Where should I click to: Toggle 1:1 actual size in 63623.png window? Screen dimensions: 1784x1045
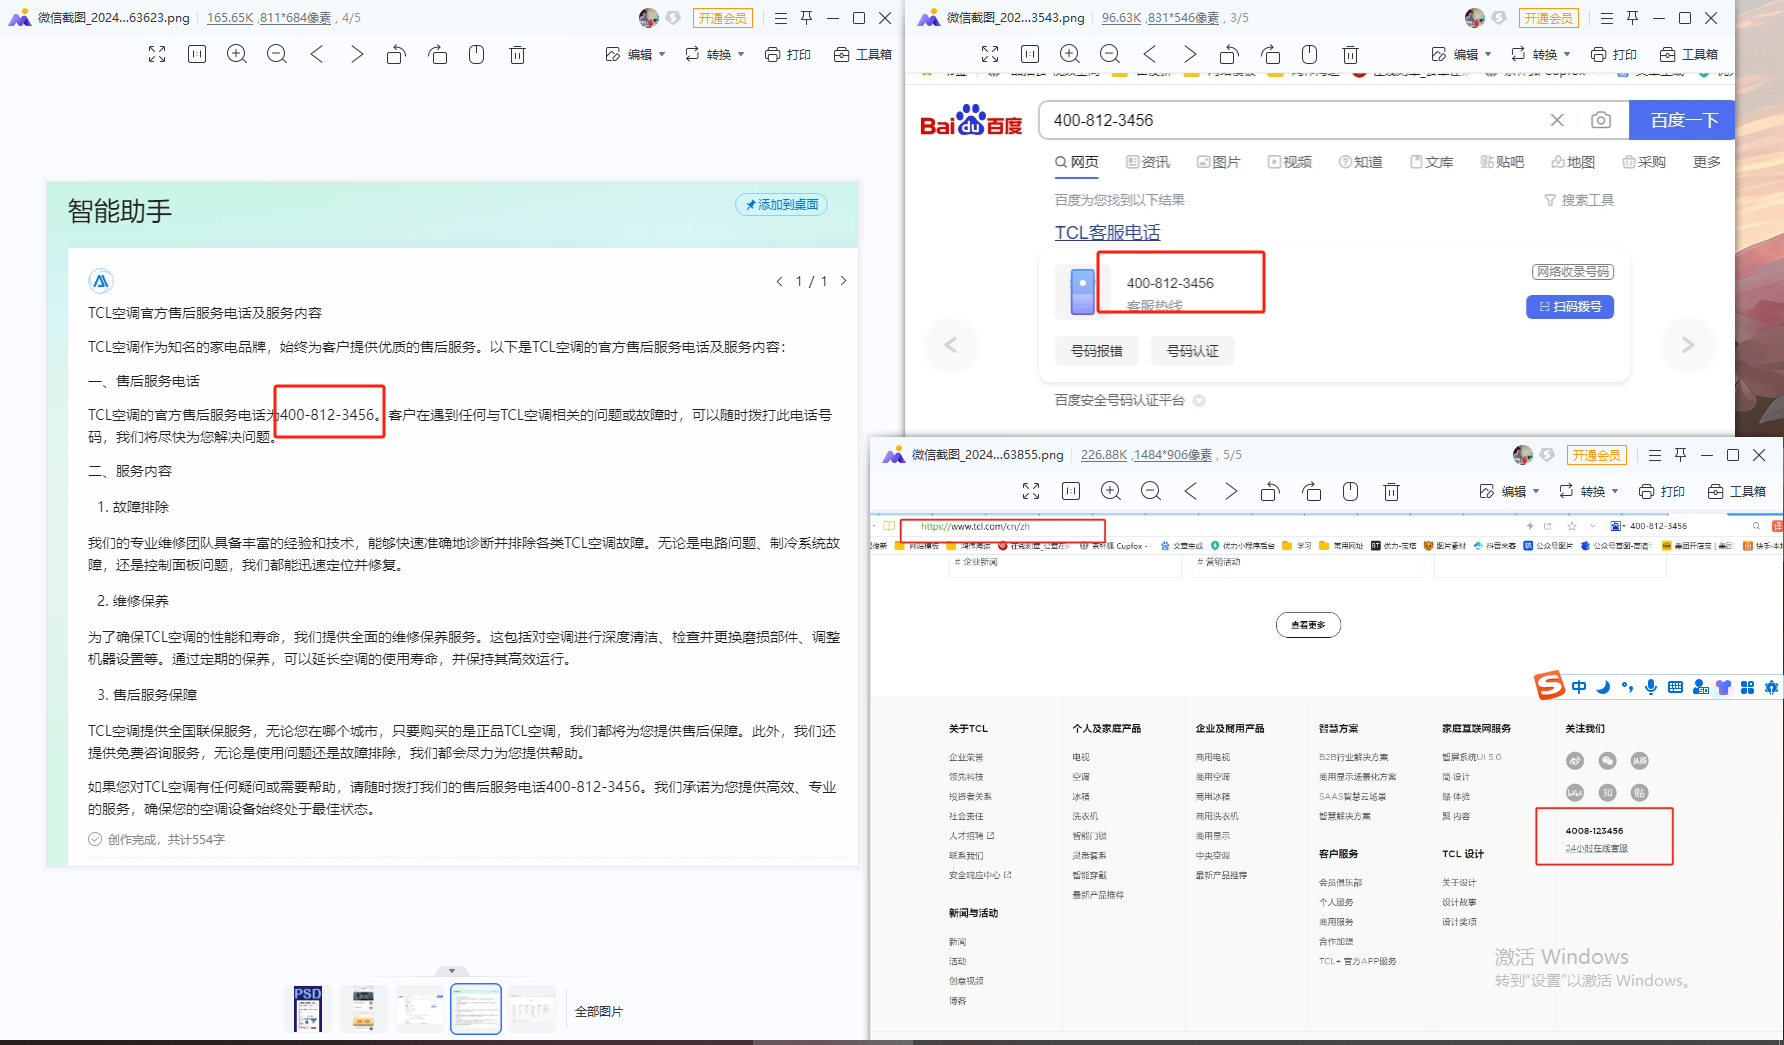click(x=197, y=55)
